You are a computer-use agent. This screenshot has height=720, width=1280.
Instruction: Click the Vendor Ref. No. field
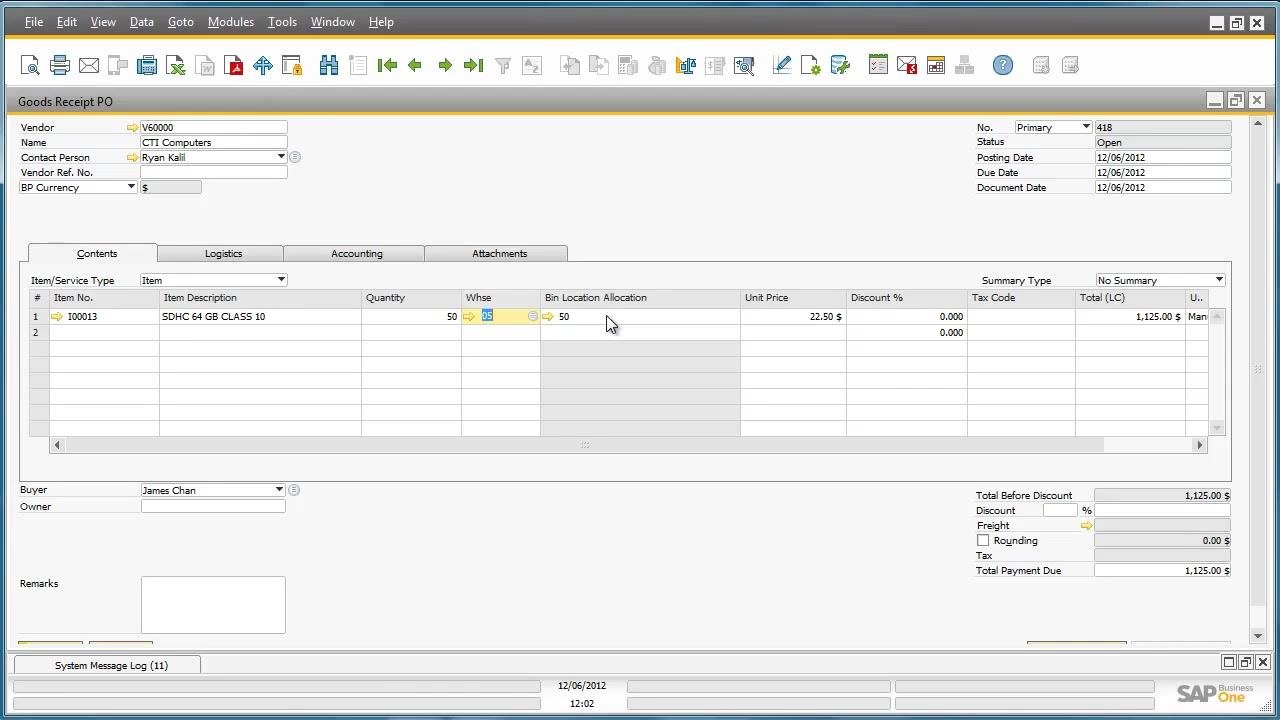(x=214, y=173)
